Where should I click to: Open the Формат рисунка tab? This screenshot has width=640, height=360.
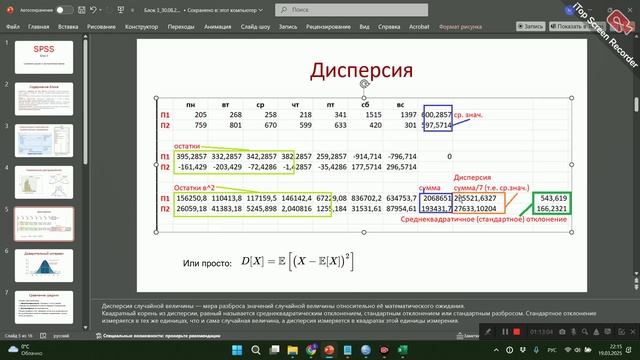click(x=460, y=27)
